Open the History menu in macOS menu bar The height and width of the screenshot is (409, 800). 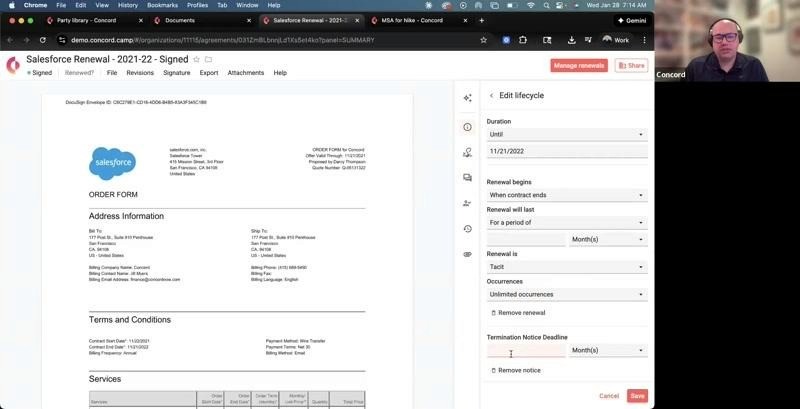tap(128, 5)
